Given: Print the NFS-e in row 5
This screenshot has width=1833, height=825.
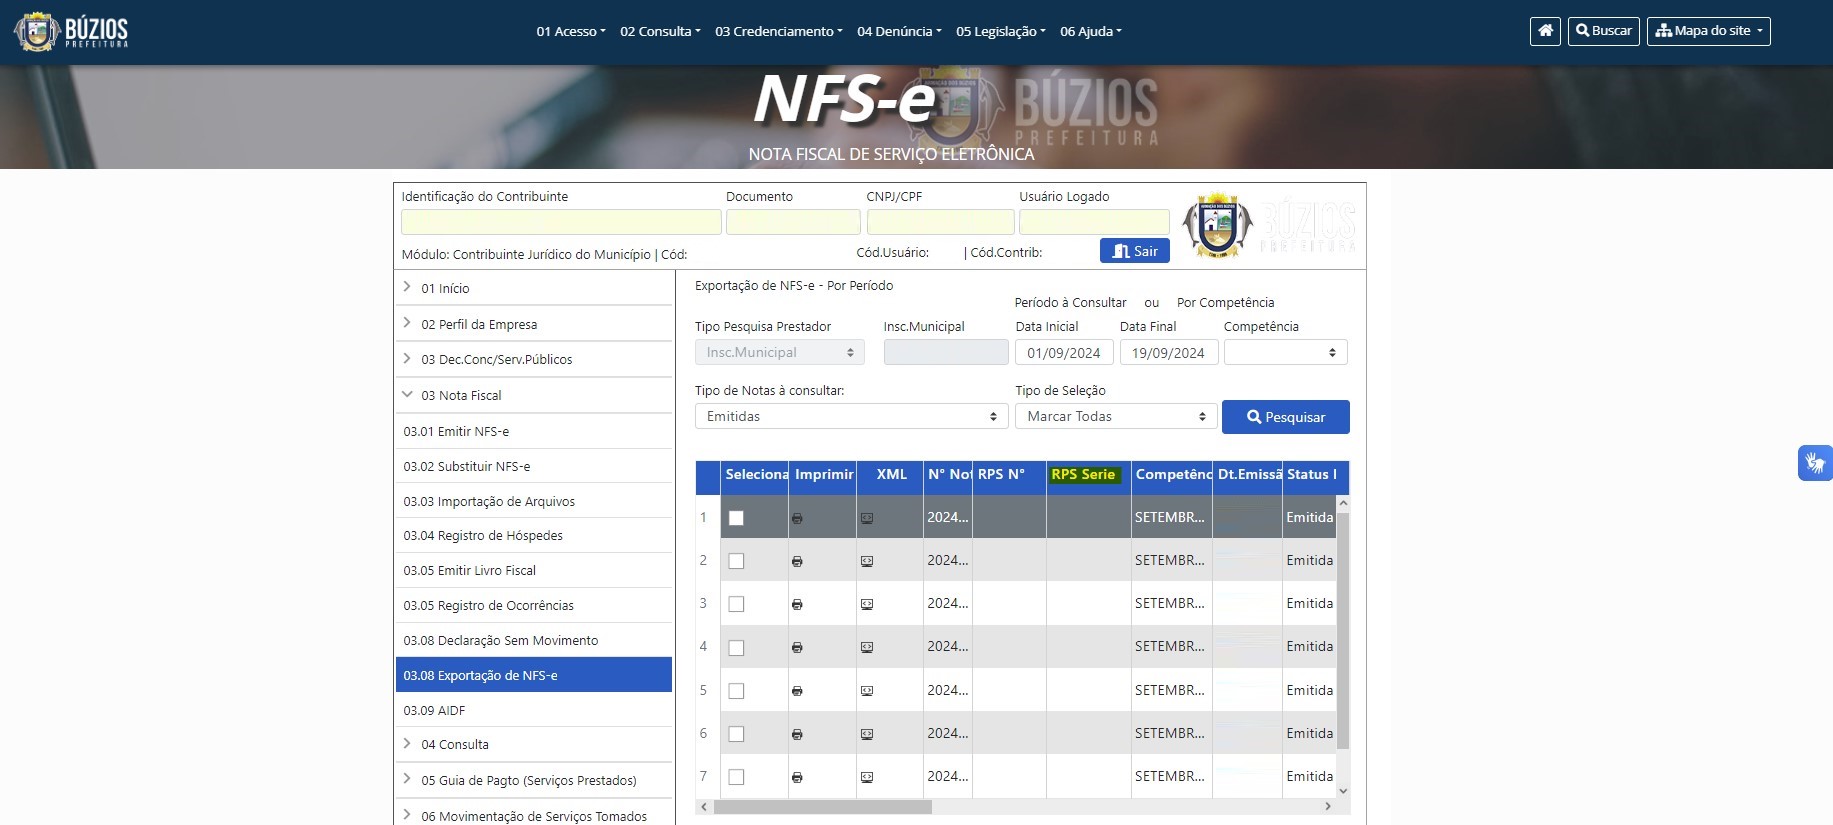Looking at the screenshot, I should coord(797,691).
